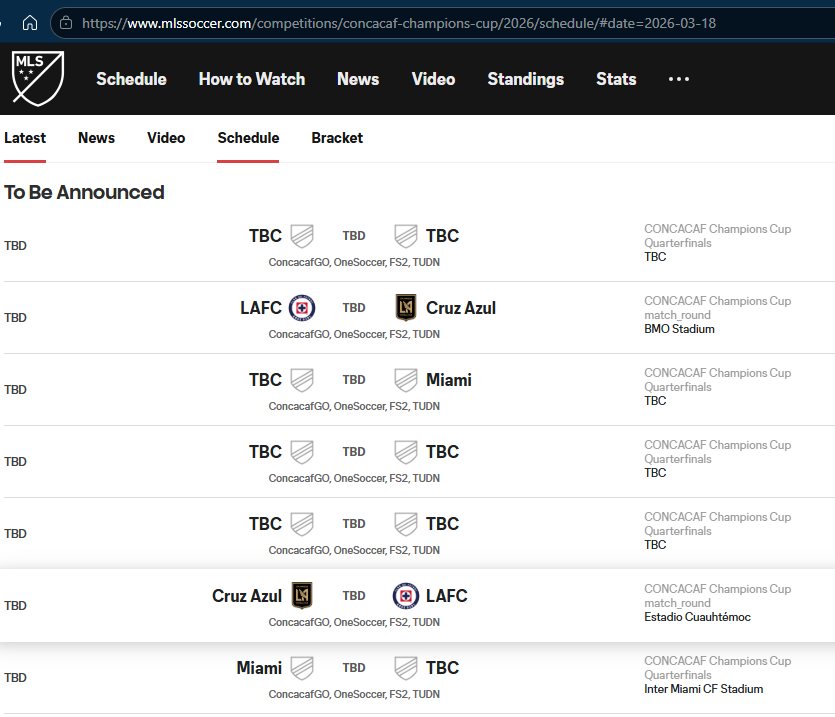
Task: Click broadcasters text under Cruz Azul vs LAFC
Action: [x=354, y=622]
